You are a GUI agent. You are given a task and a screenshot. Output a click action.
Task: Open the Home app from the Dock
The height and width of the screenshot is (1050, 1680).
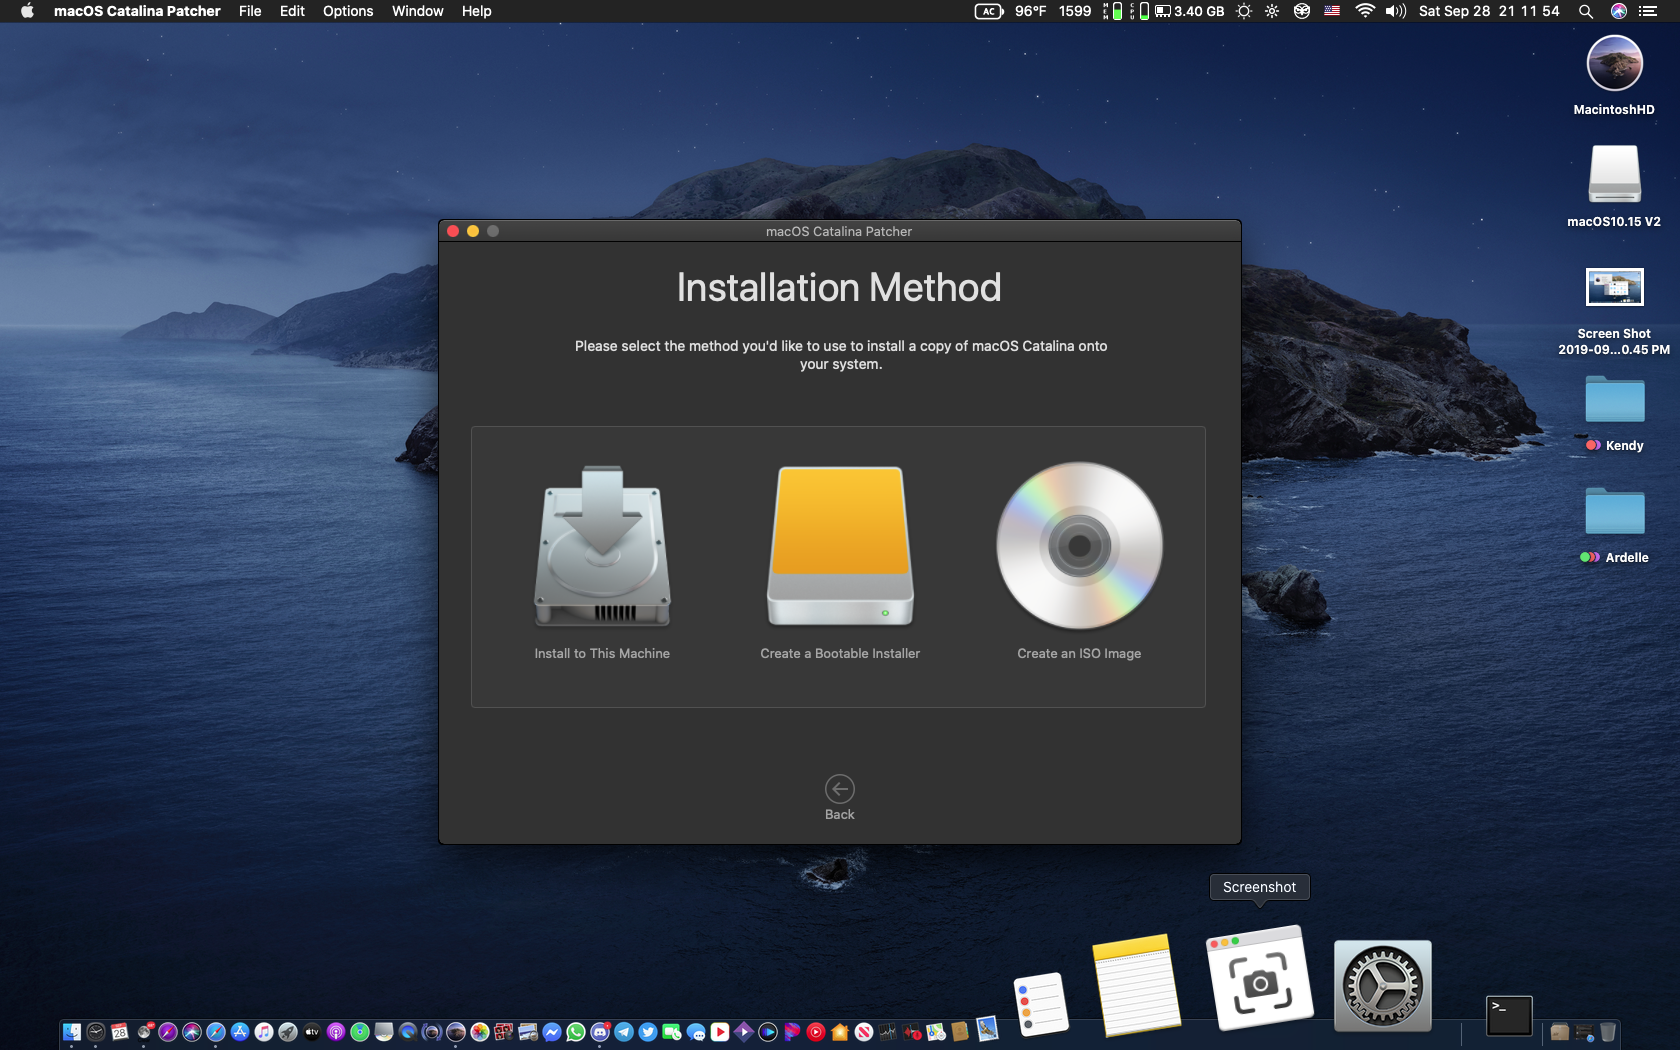point(840,1032)
